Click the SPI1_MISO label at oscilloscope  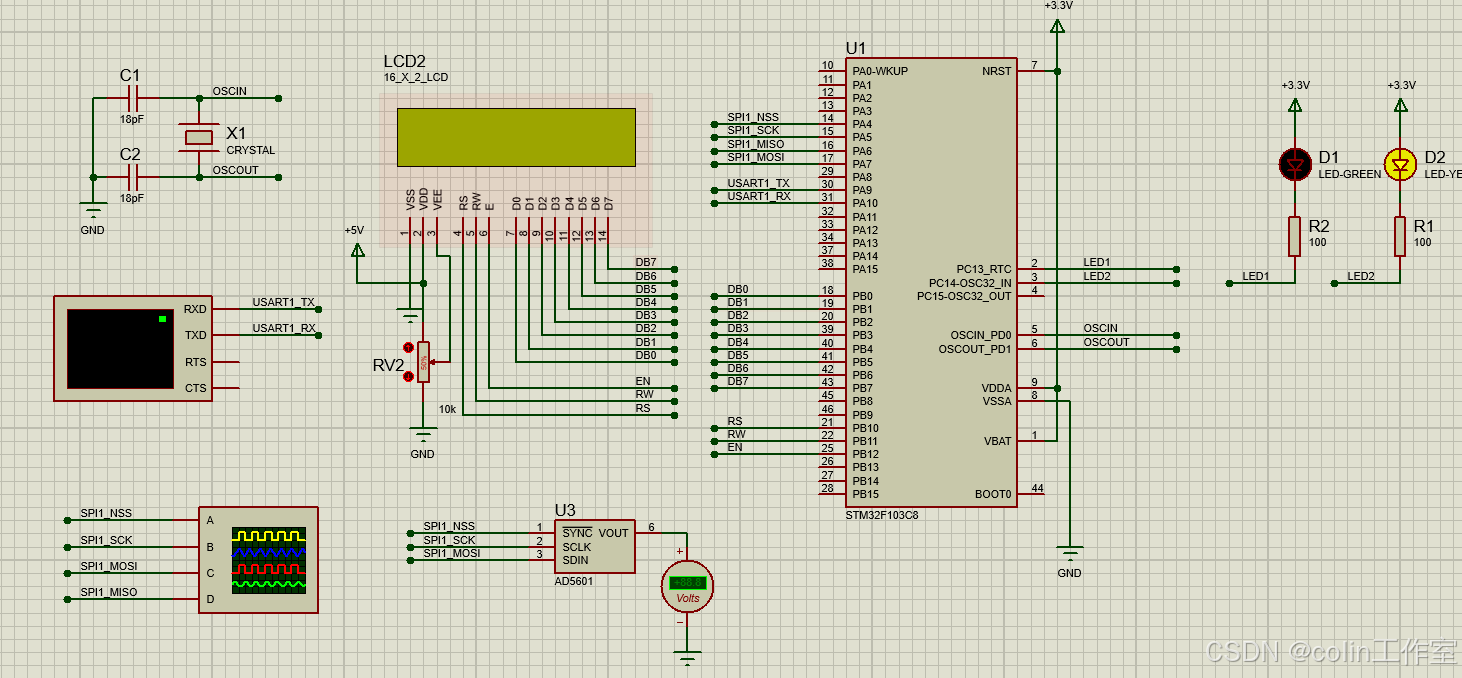(109, 592)
